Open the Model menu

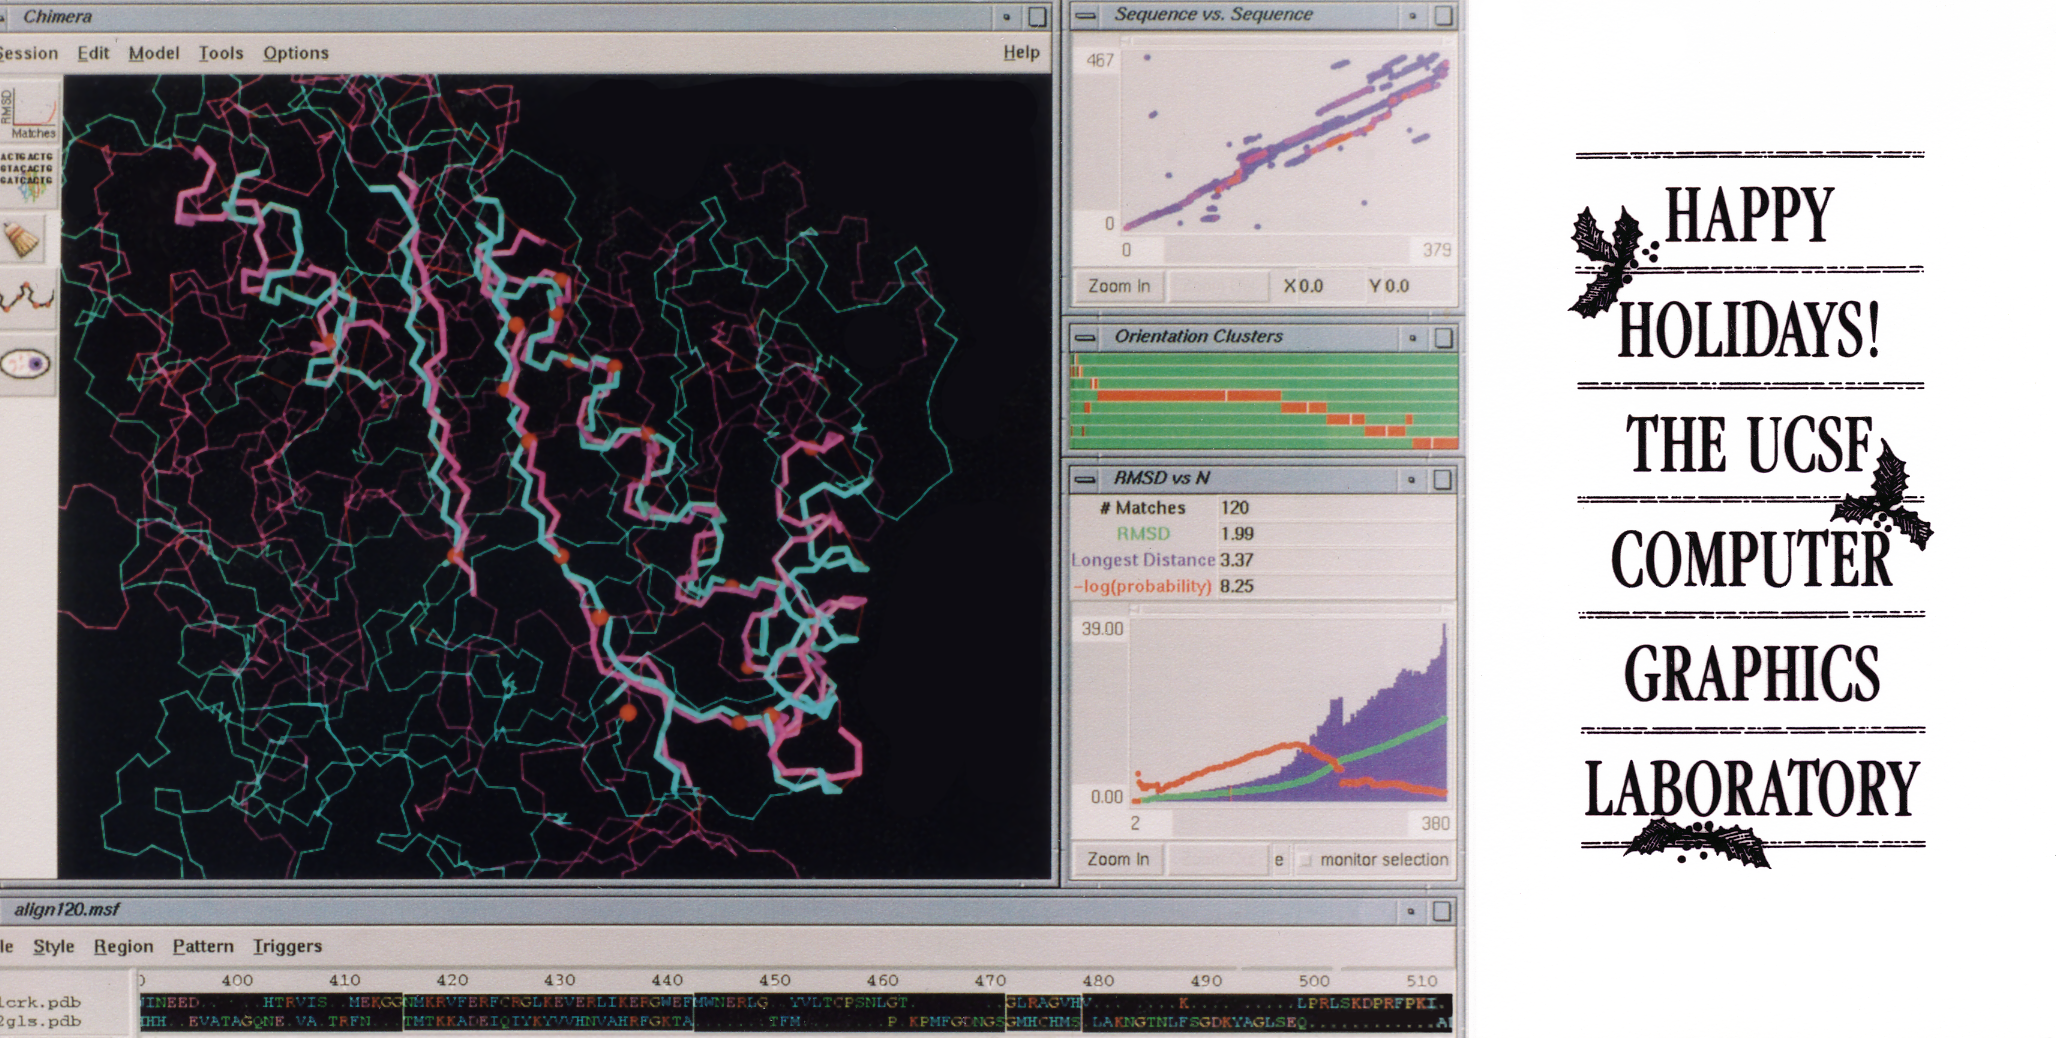[x=153, y=53]
